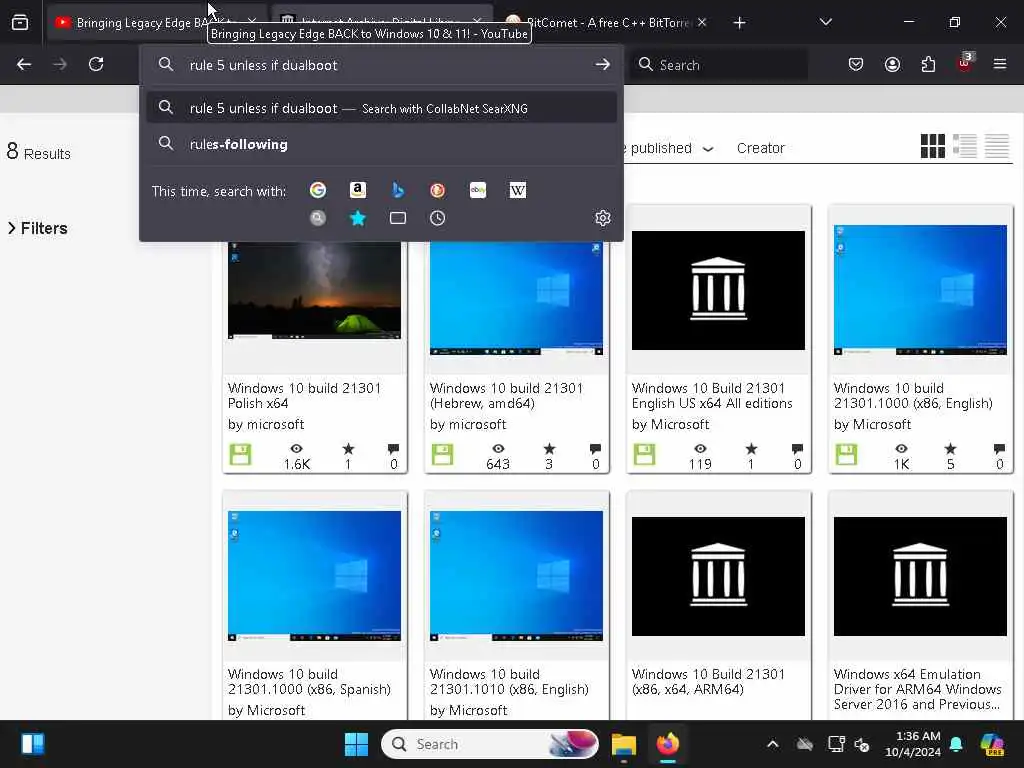This screenshot has width=1024, height=768.
Task: Switch to the extended list view
Action: tap(965, 146)
